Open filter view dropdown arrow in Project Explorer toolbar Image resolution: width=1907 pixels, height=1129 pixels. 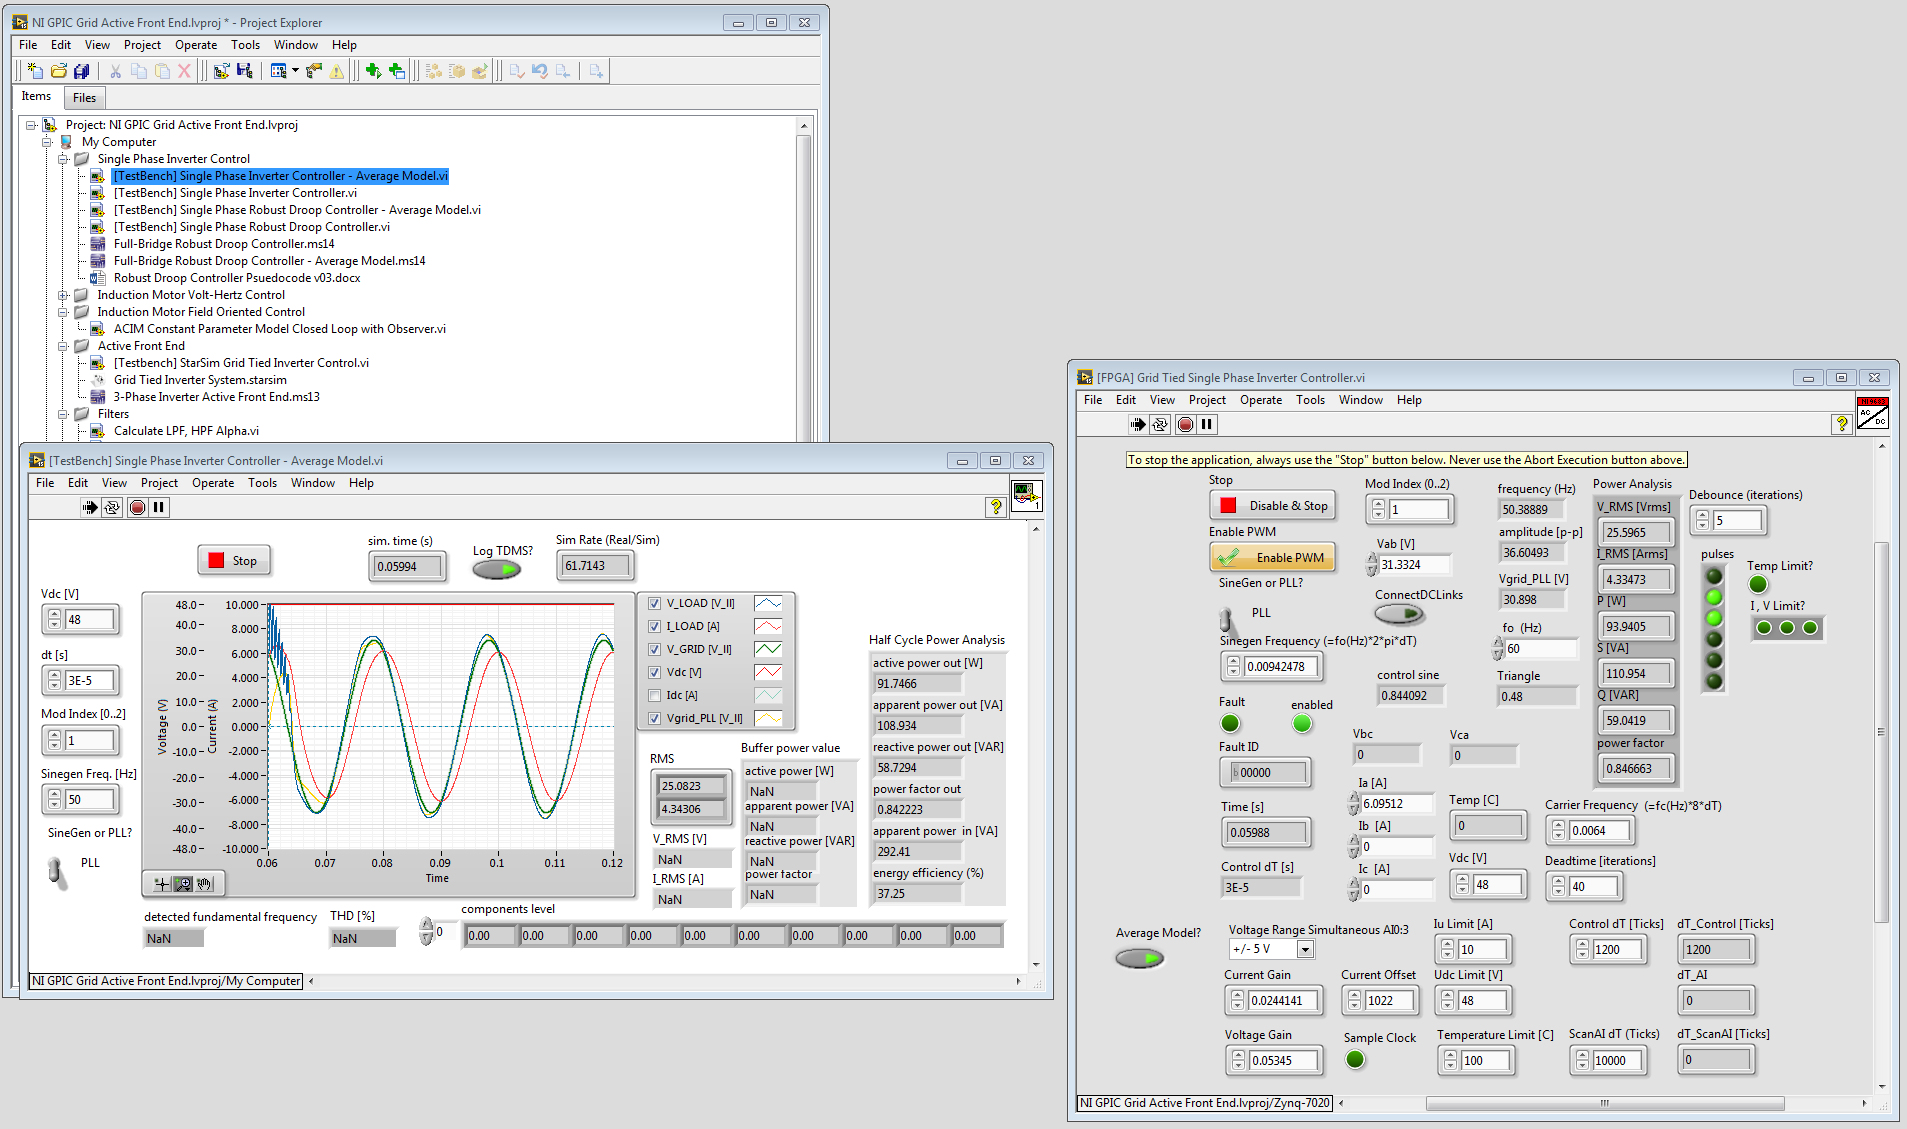click(x=295, y=71)
